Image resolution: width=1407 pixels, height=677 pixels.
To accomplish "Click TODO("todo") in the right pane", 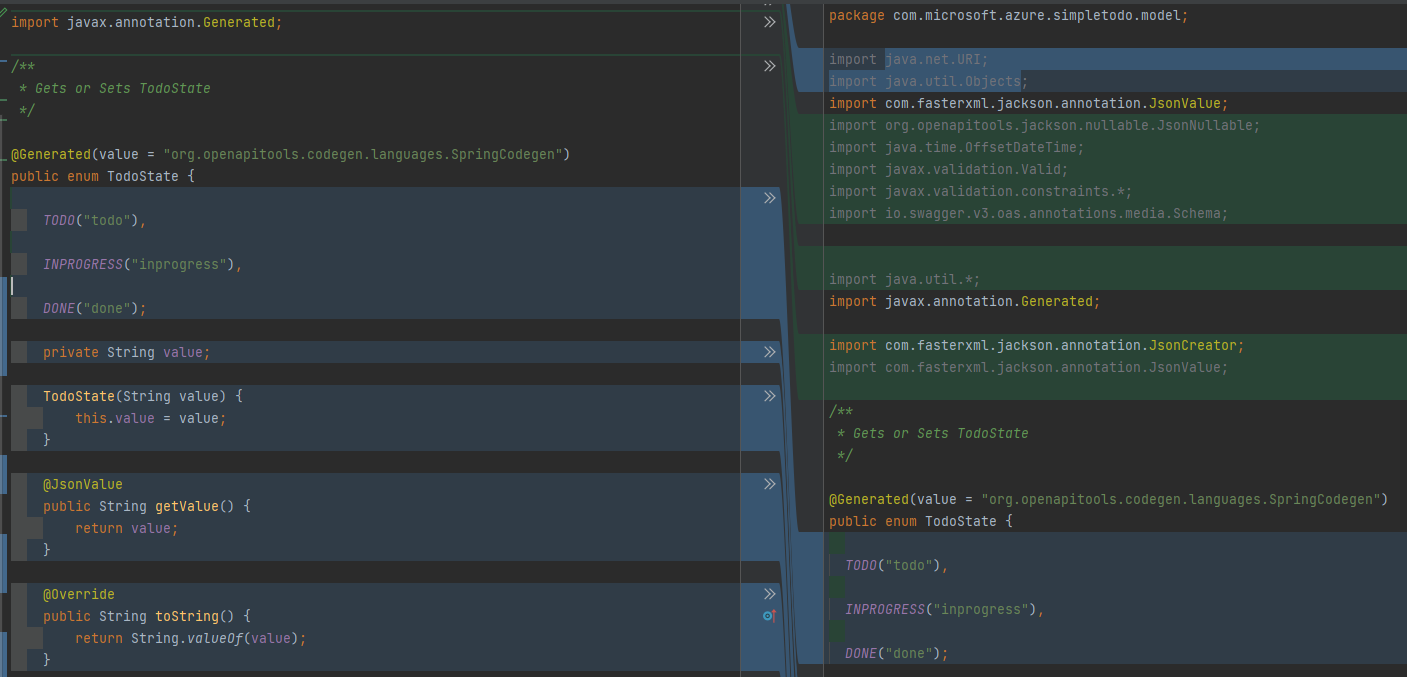I will [897, 565].
